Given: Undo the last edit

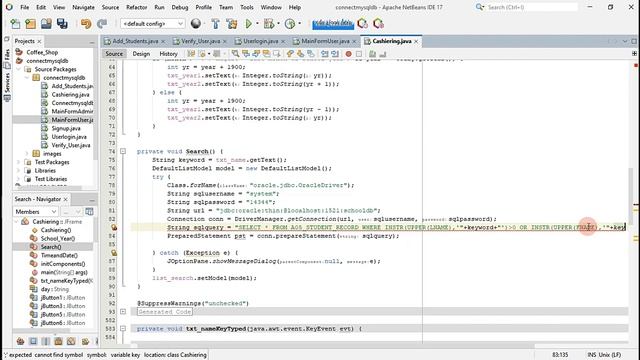Looking at the screenshot, I should tap(86, 24).
